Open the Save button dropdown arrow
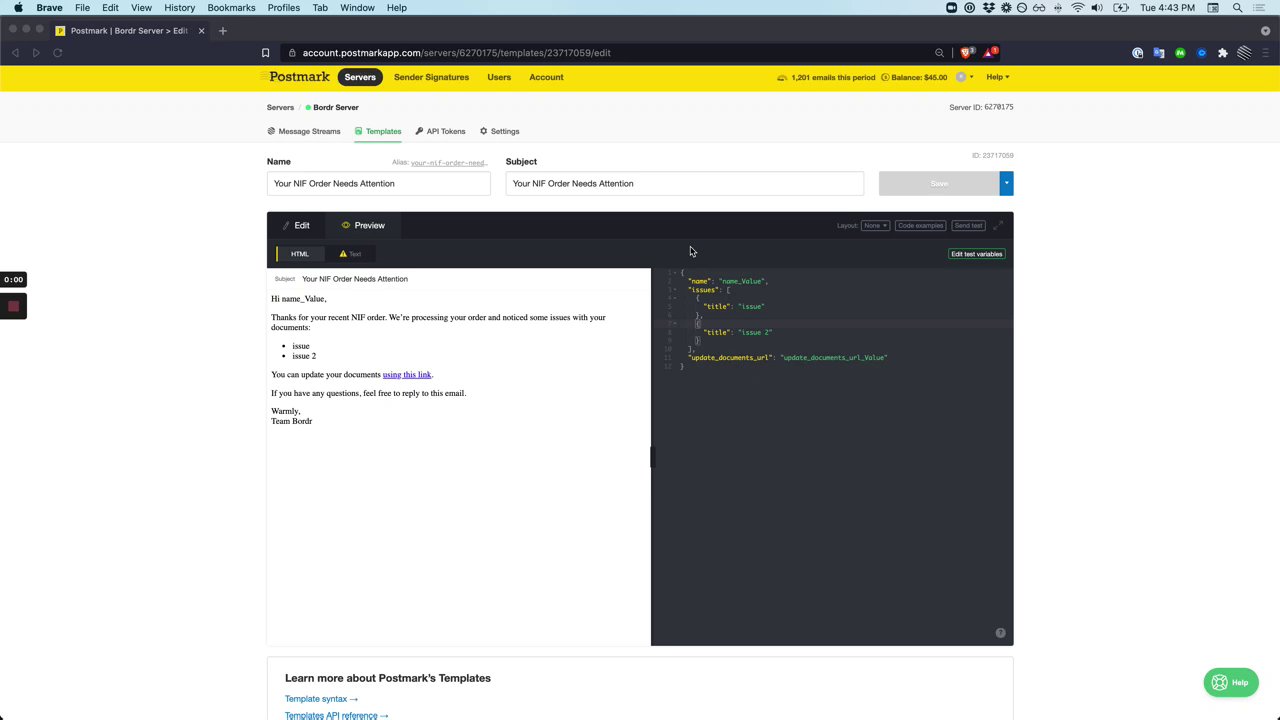 tap(1006, 183)
